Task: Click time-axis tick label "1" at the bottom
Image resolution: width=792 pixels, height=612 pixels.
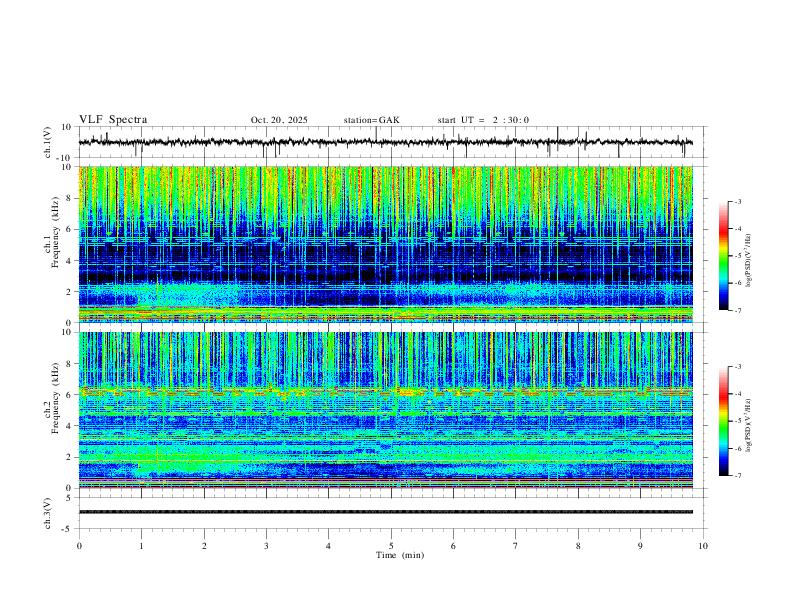Action: coord(141,546)
